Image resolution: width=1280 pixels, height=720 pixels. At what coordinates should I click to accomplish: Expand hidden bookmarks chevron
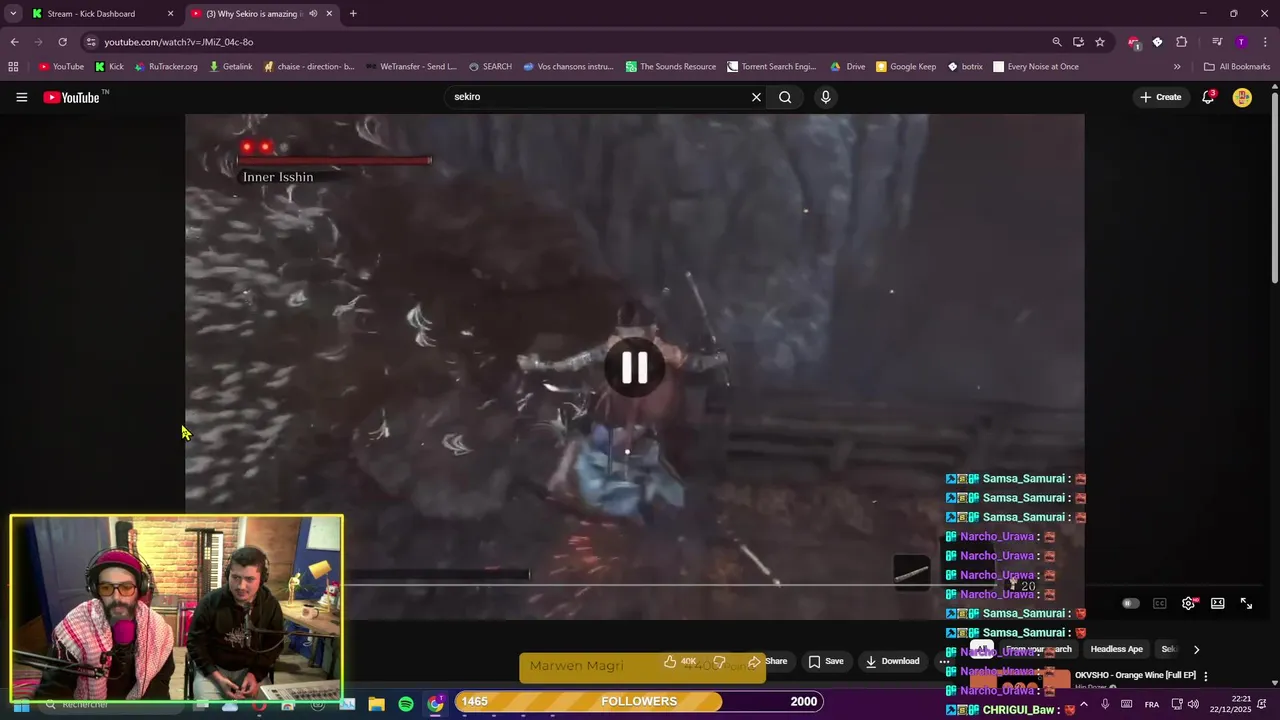(x=1177, y=67)
